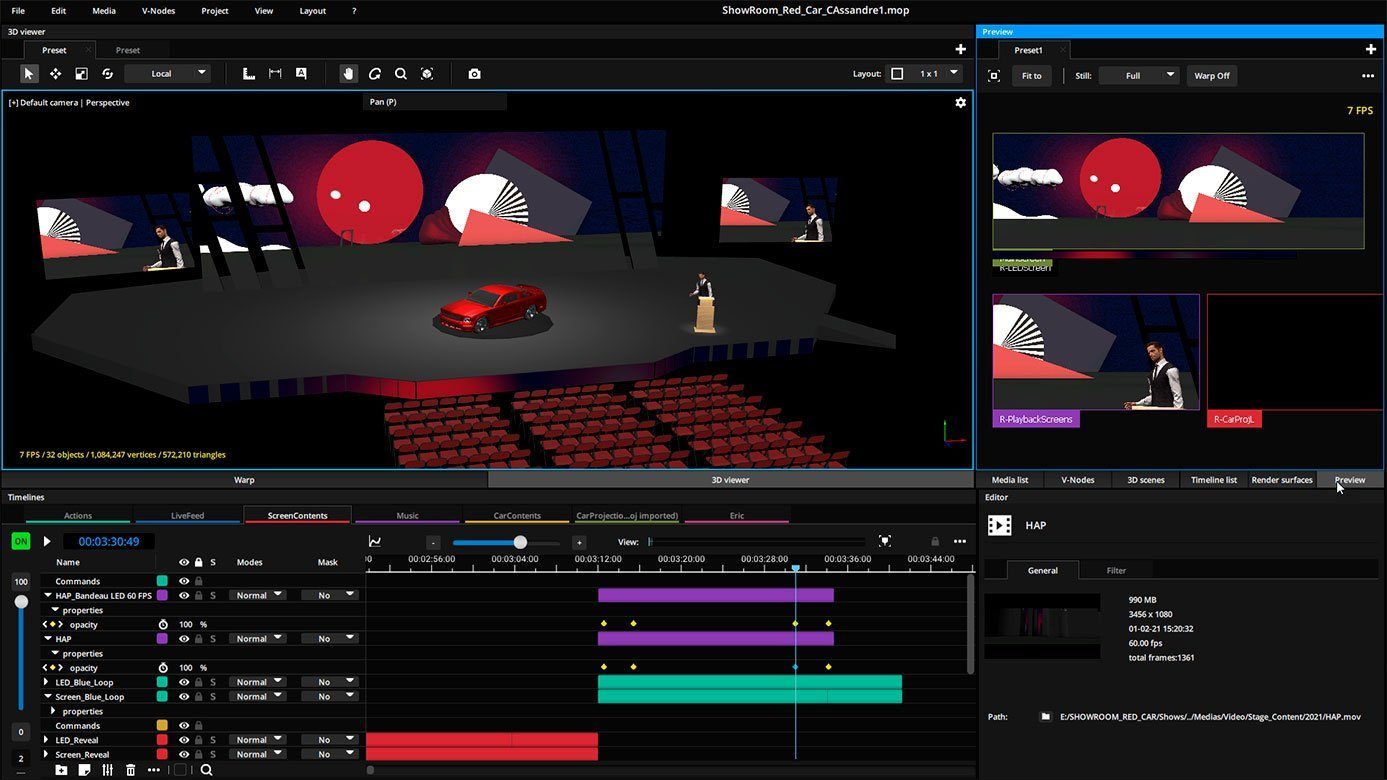
Task: Lock the Screen_Reveal layer
Action: coord(198,754)
